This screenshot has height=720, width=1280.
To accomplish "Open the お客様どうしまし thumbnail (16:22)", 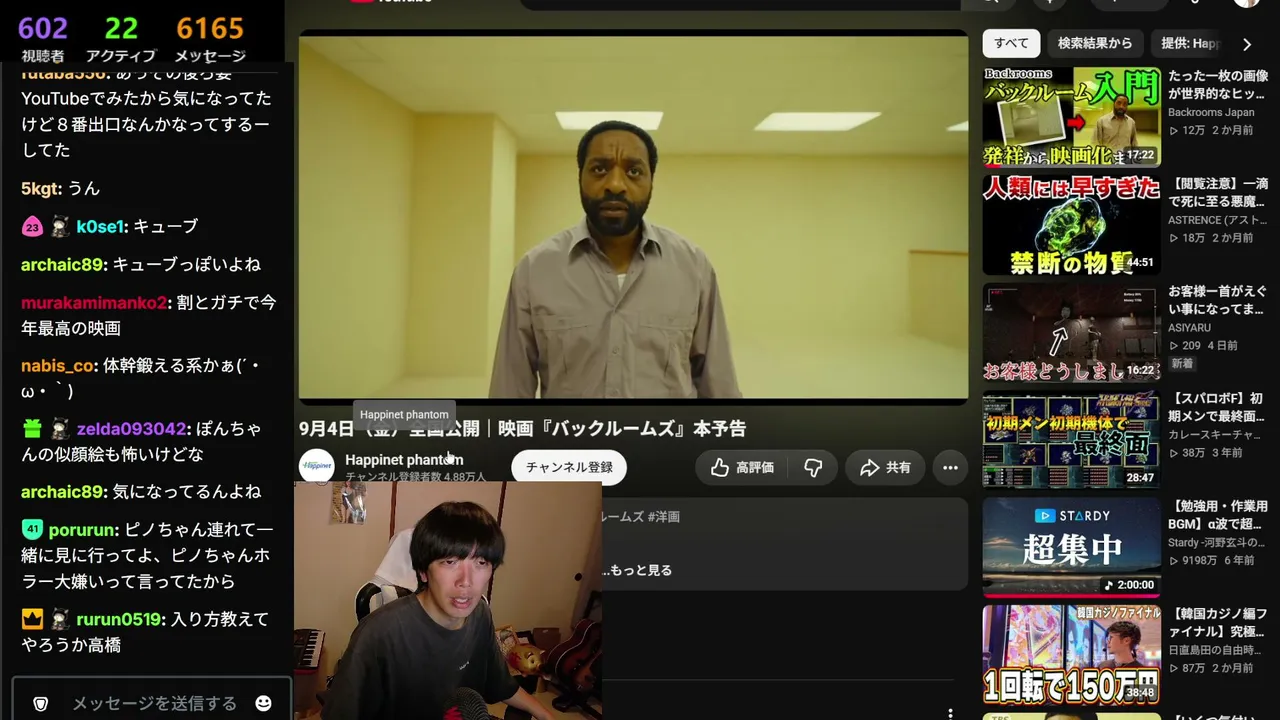I will pyautogui.click(x=1071, y=332).
